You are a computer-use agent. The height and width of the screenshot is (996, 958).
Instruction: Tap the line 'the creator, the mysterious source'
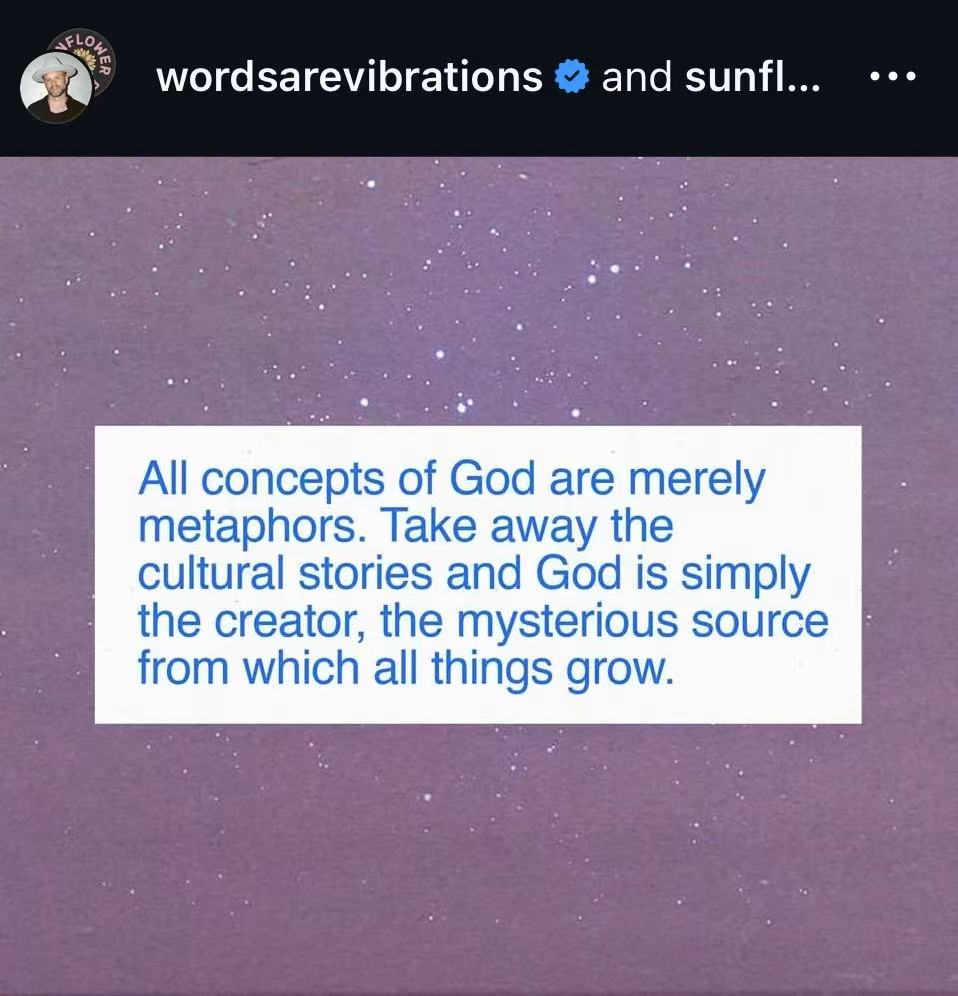483,622
